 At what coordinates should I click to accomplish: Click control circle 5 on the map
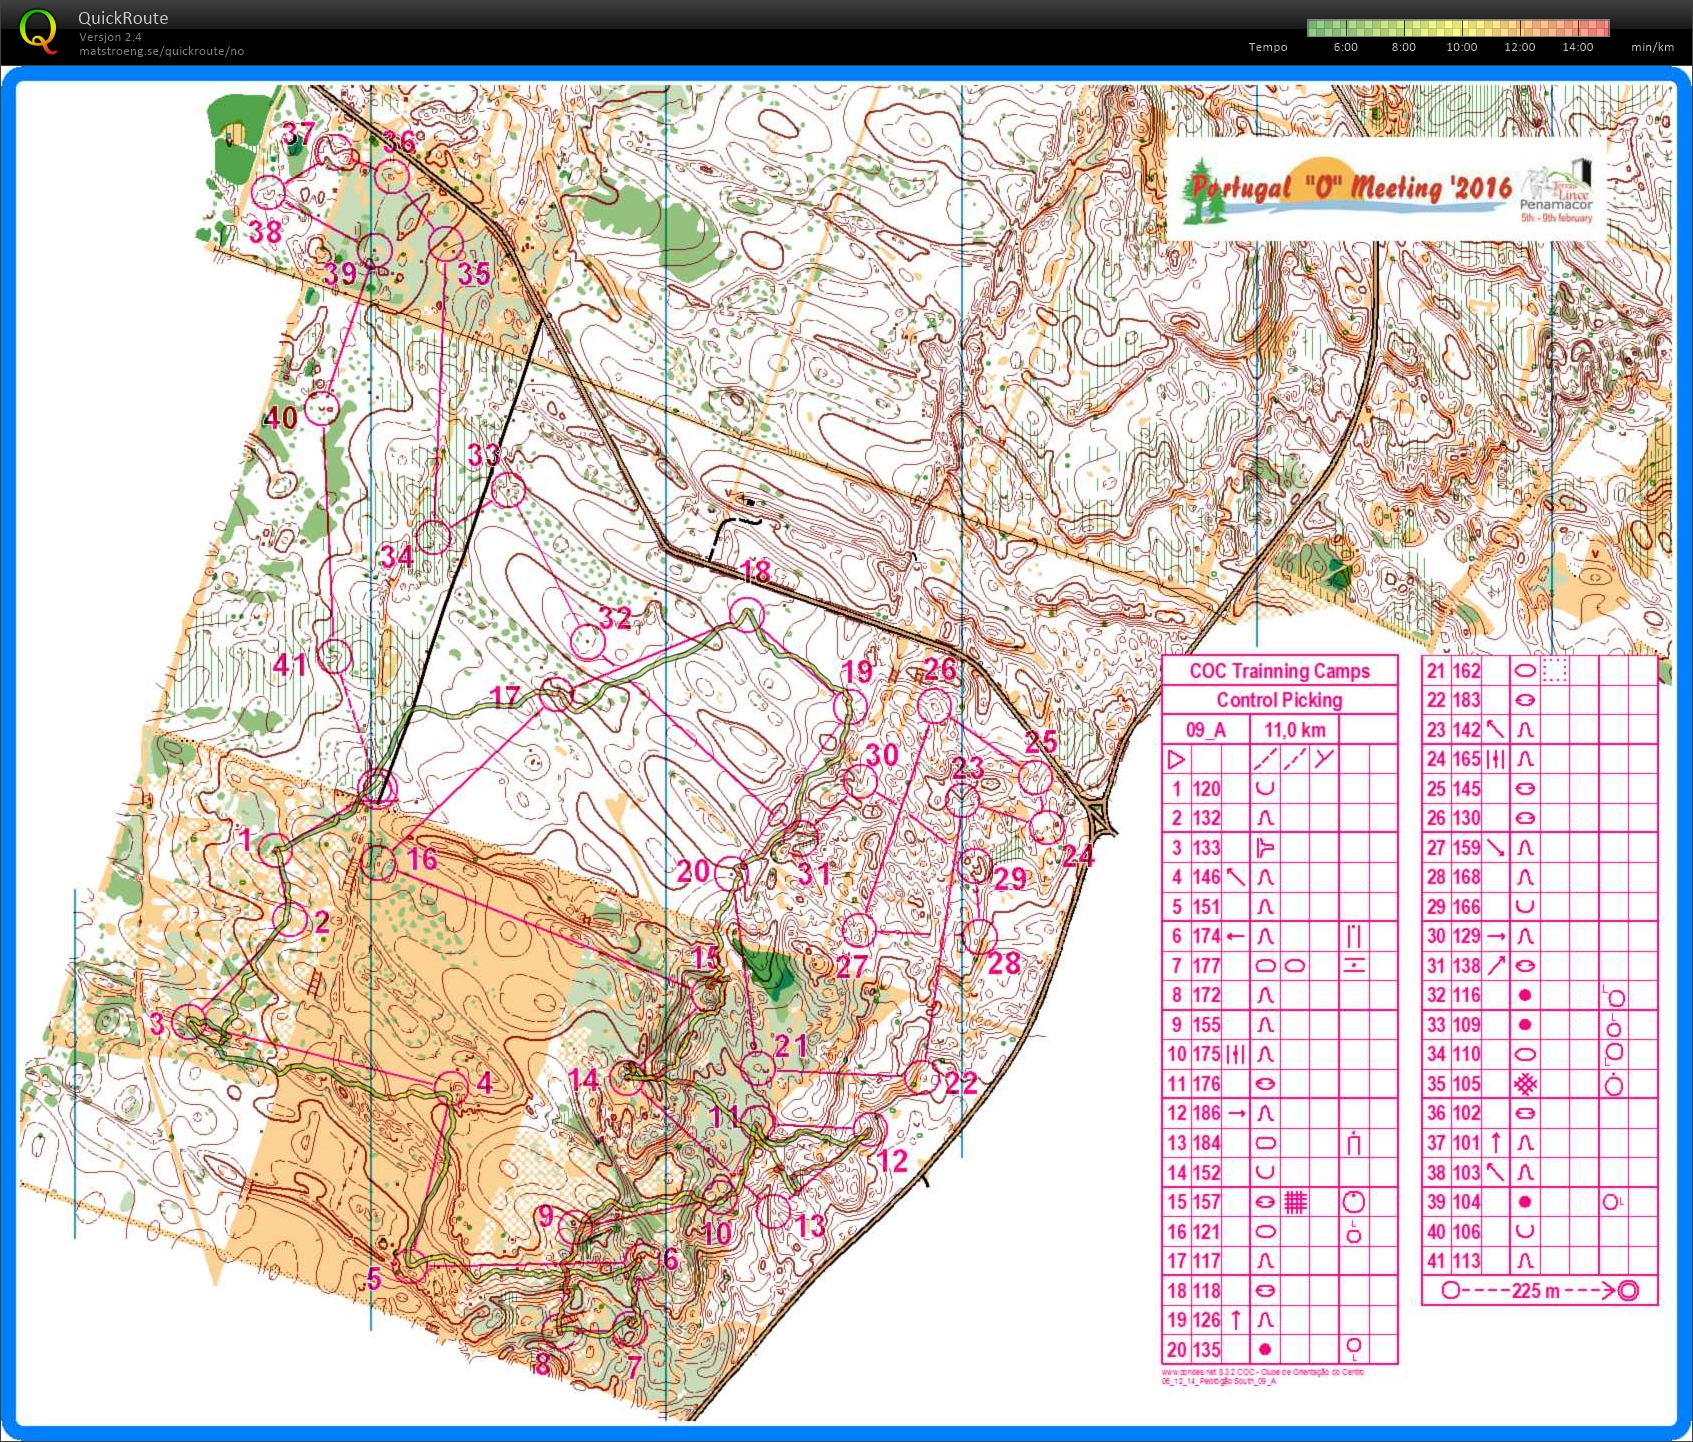coord(410,1266)
